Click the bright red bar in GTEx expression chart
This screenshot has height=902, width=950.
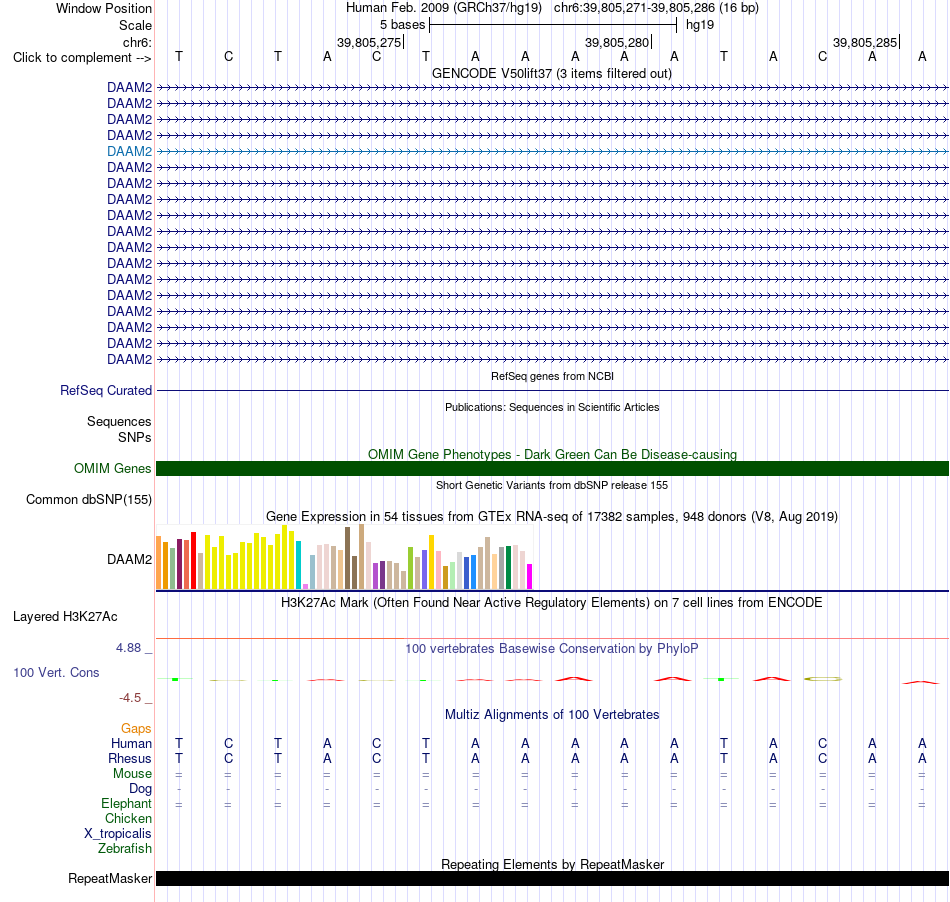point(193,560)
